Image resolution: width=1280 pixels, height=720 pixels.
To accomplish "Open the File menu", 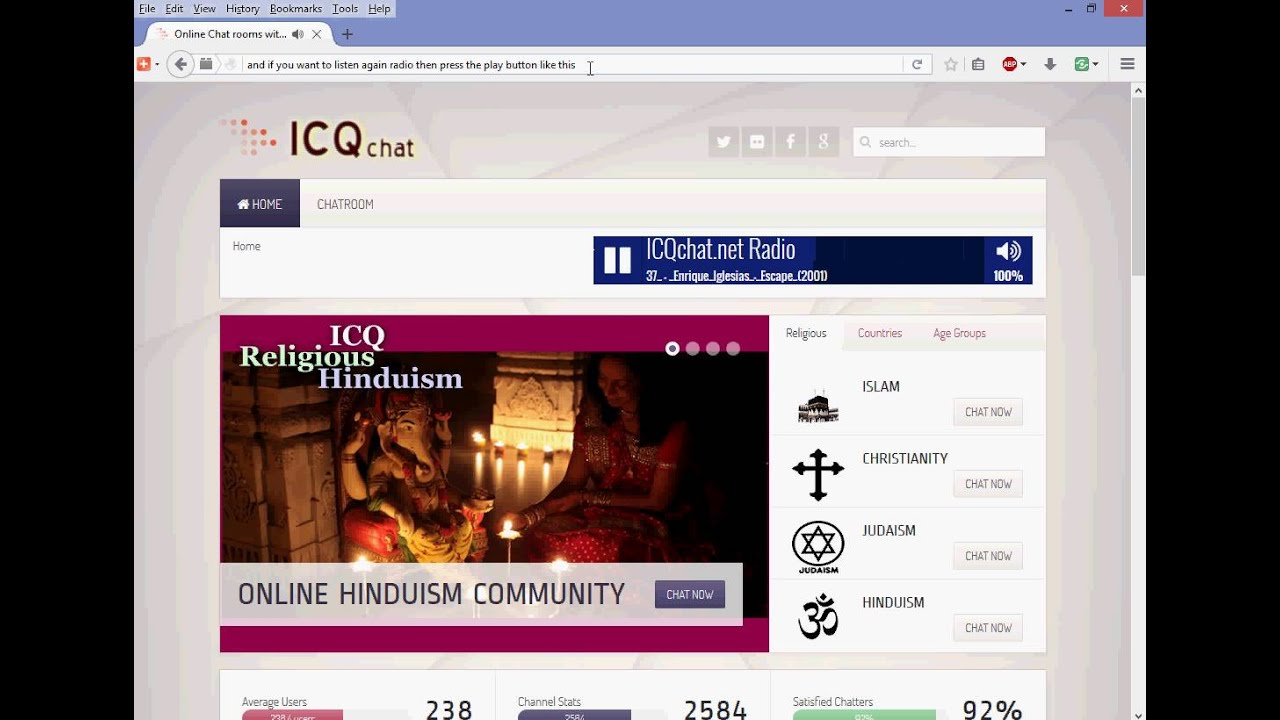I will pyautogui.click(x=147, y=9).
